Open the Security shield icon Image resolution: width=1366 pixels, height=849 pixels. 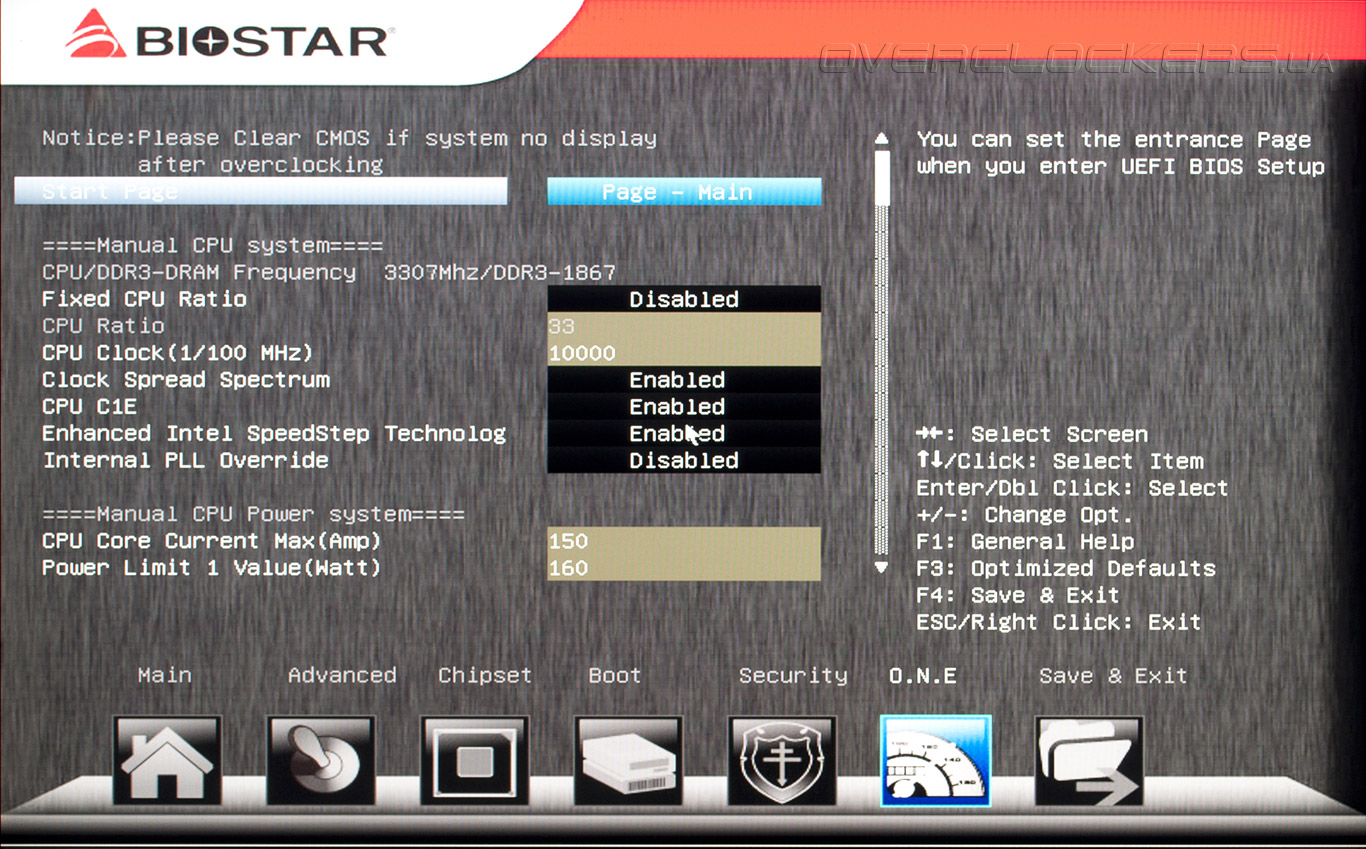pos(782,761)
